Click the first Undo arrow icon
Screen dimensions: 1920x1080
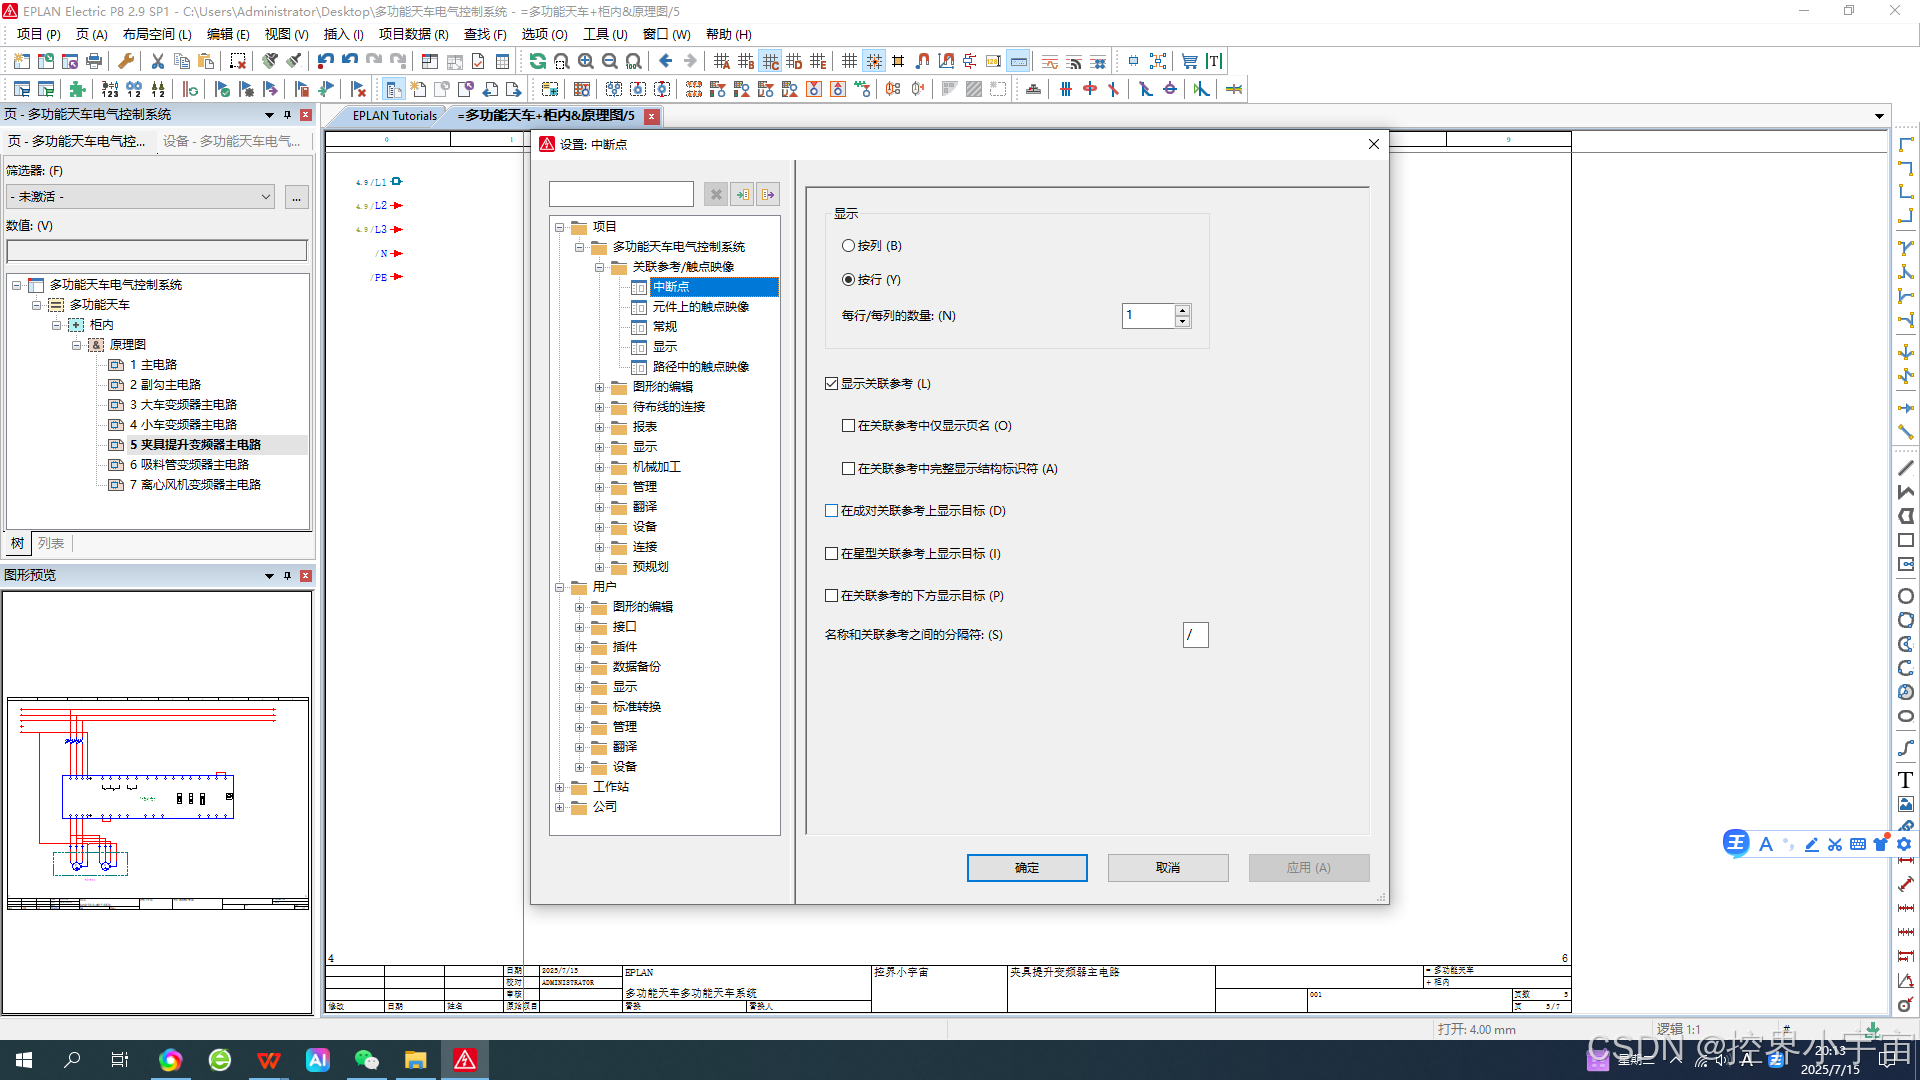[x=326, y=62]
